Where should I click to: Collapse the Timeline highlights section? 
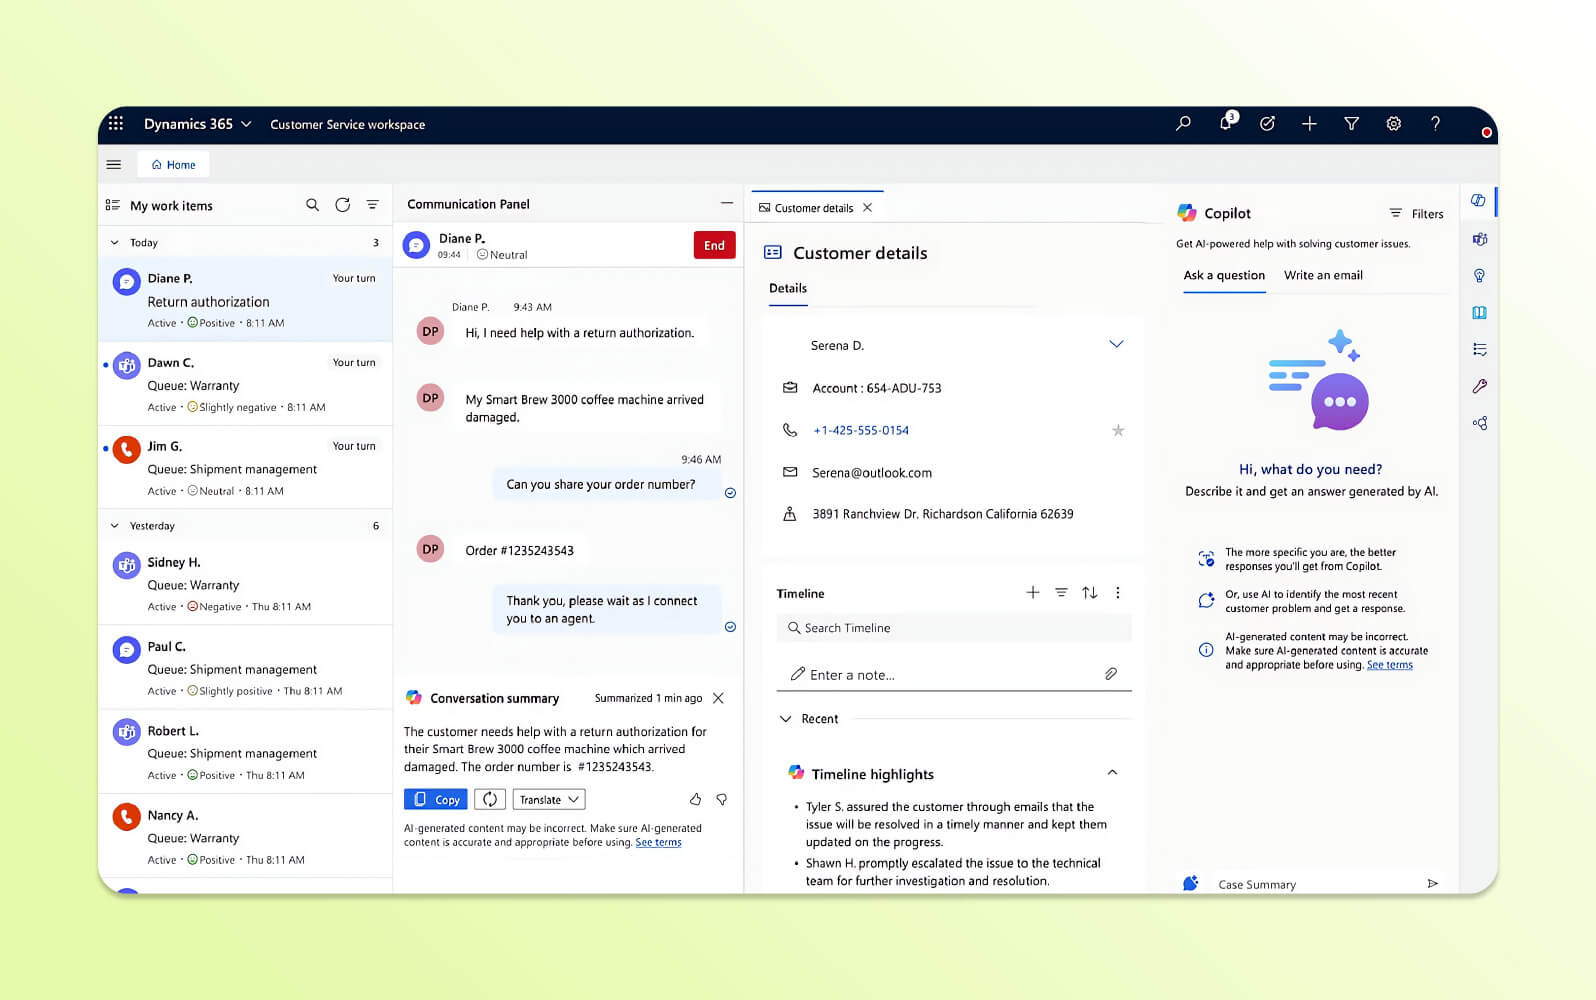tap(1112, 773)
